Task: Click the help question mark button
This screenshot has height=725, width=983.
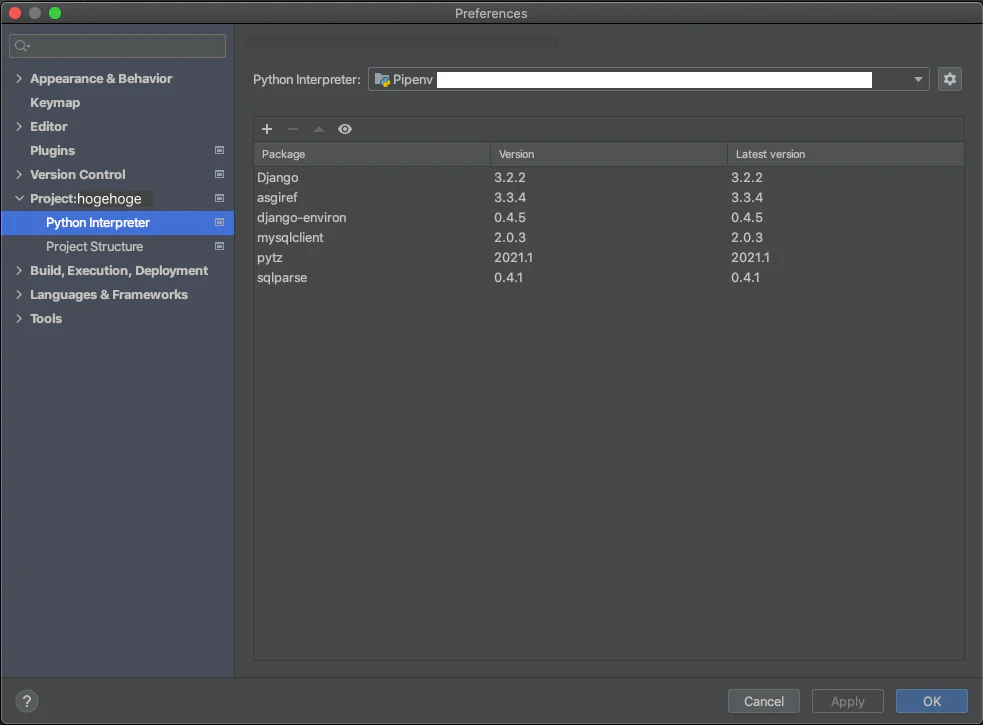Action: tap(27, 701)
